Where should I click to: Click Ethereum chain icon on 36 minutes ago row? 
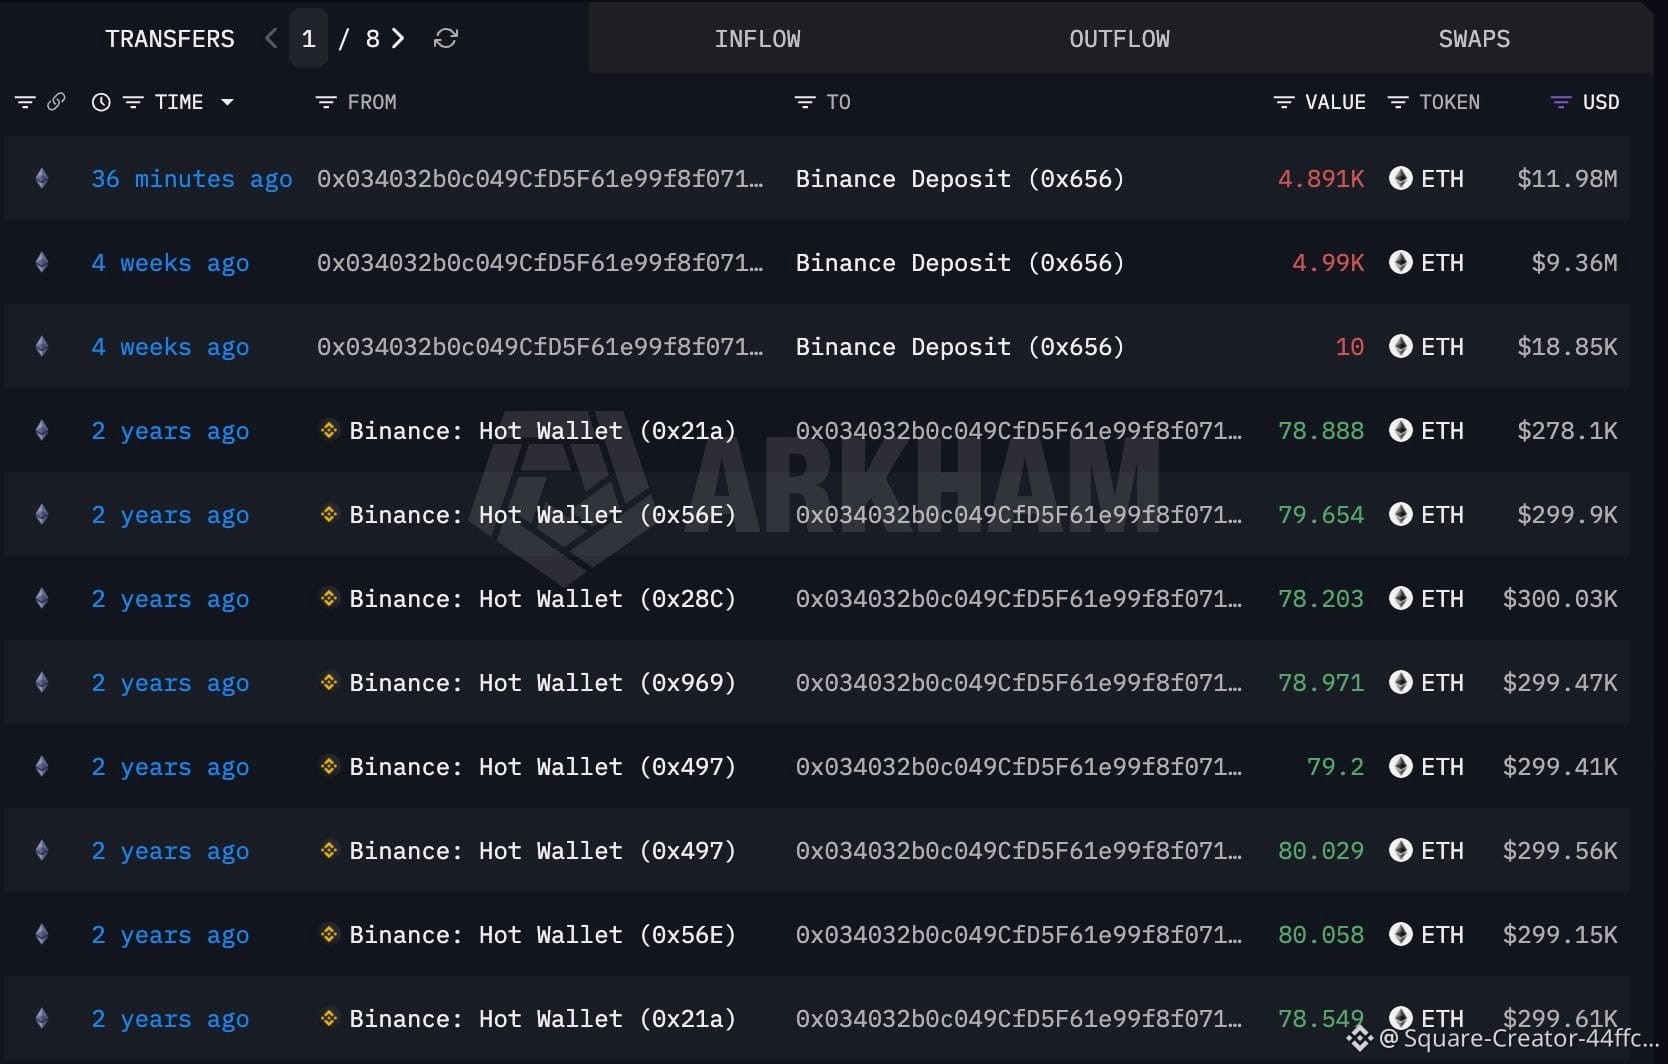tap(42, 179)
